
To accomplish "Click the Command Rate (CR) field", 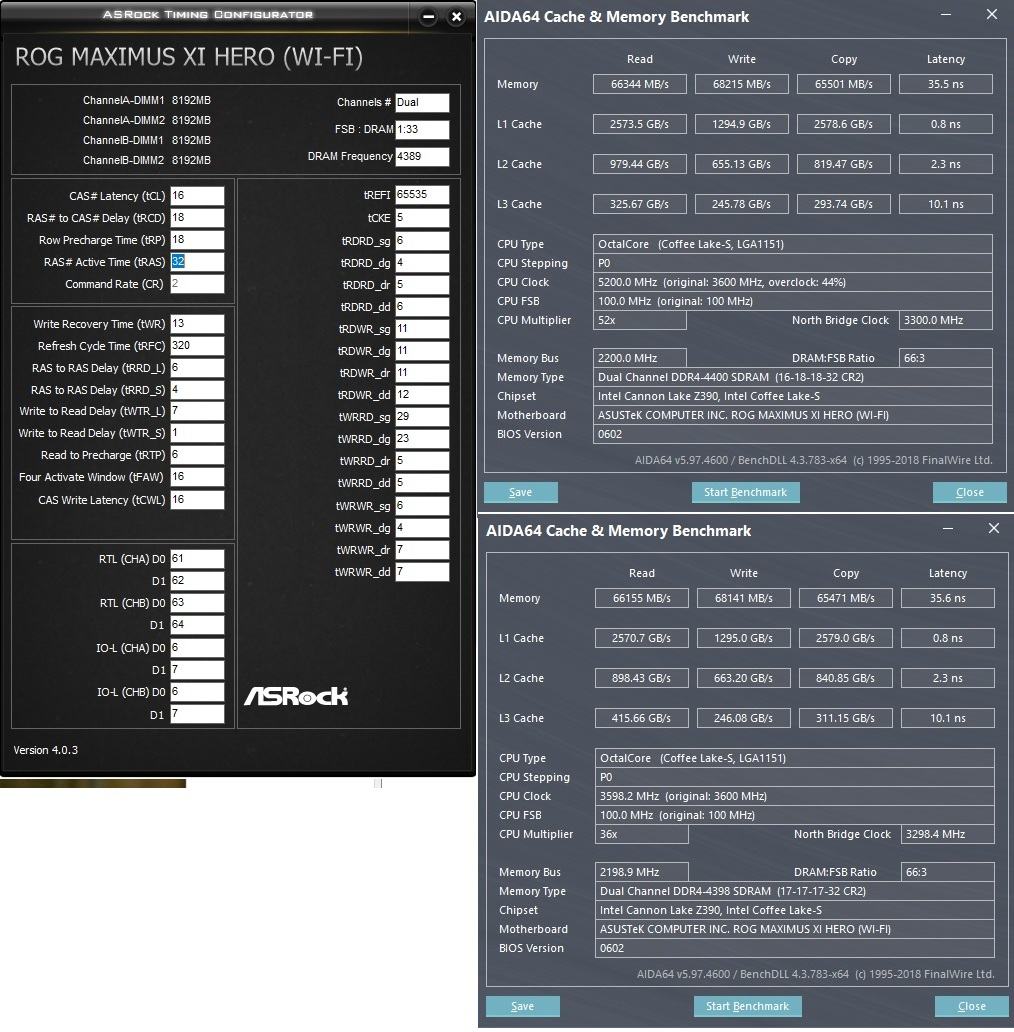I will click(197, 284).
